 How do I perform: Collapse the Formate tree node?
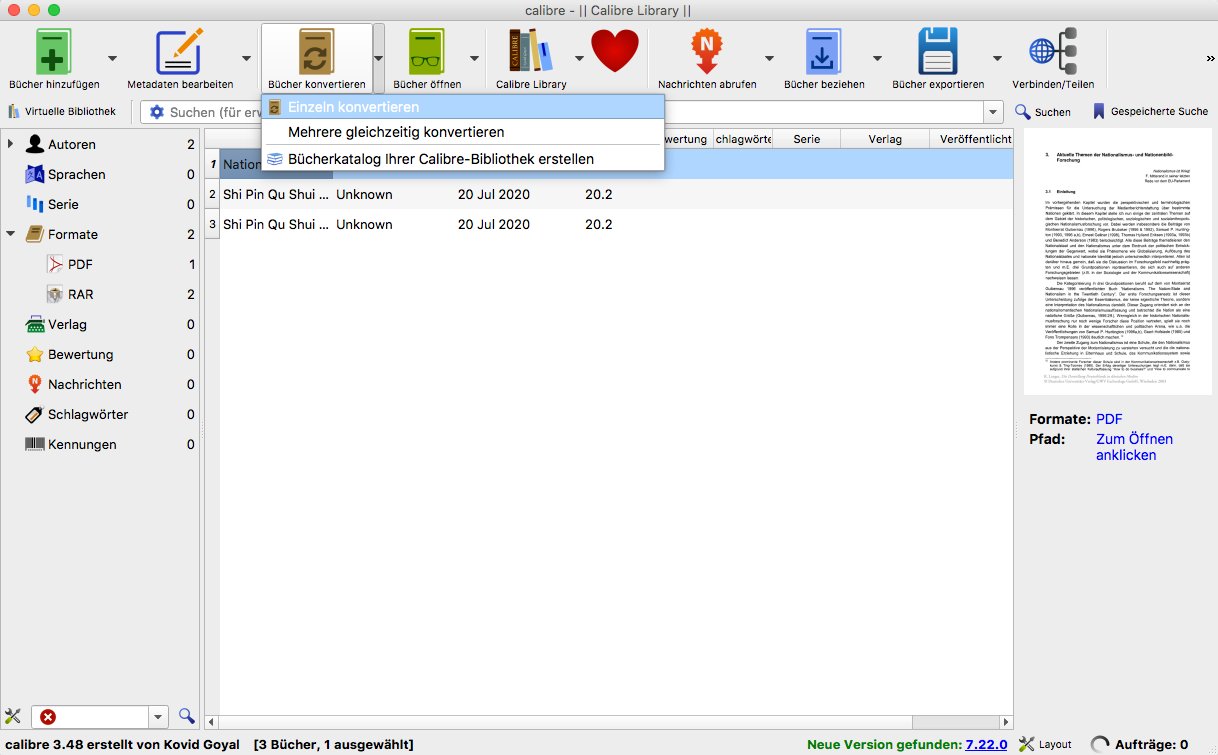(x=10, y=234)
